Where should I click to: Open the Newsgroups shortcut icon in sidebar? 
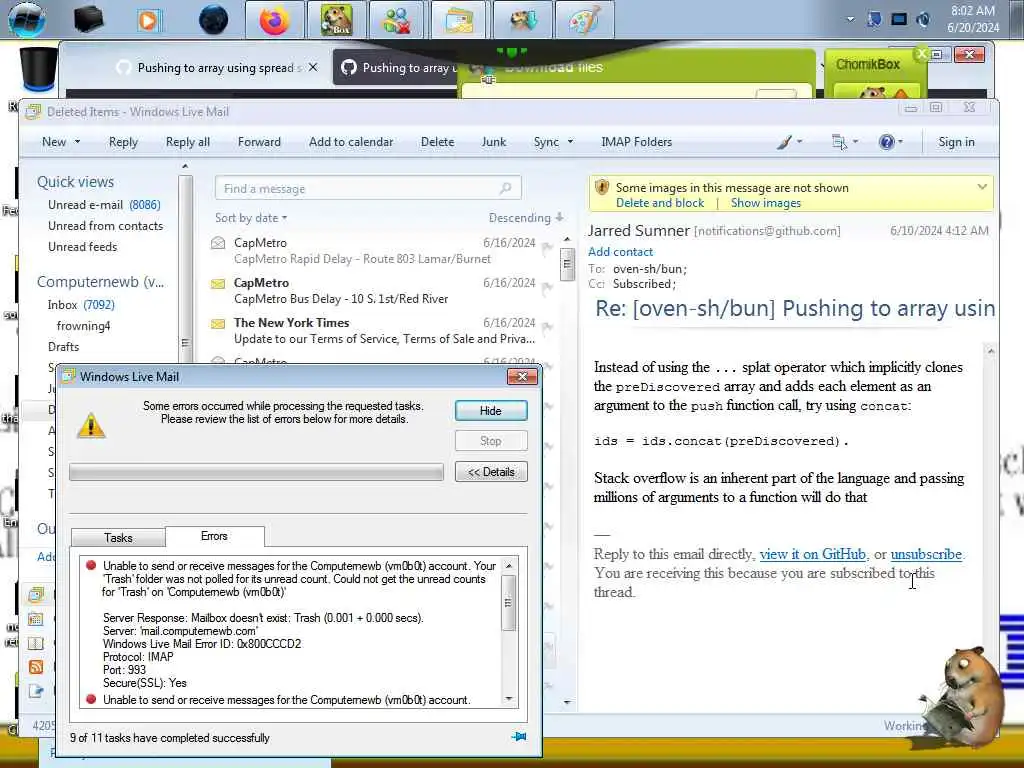pyautogui.click(x=36, y=691)
